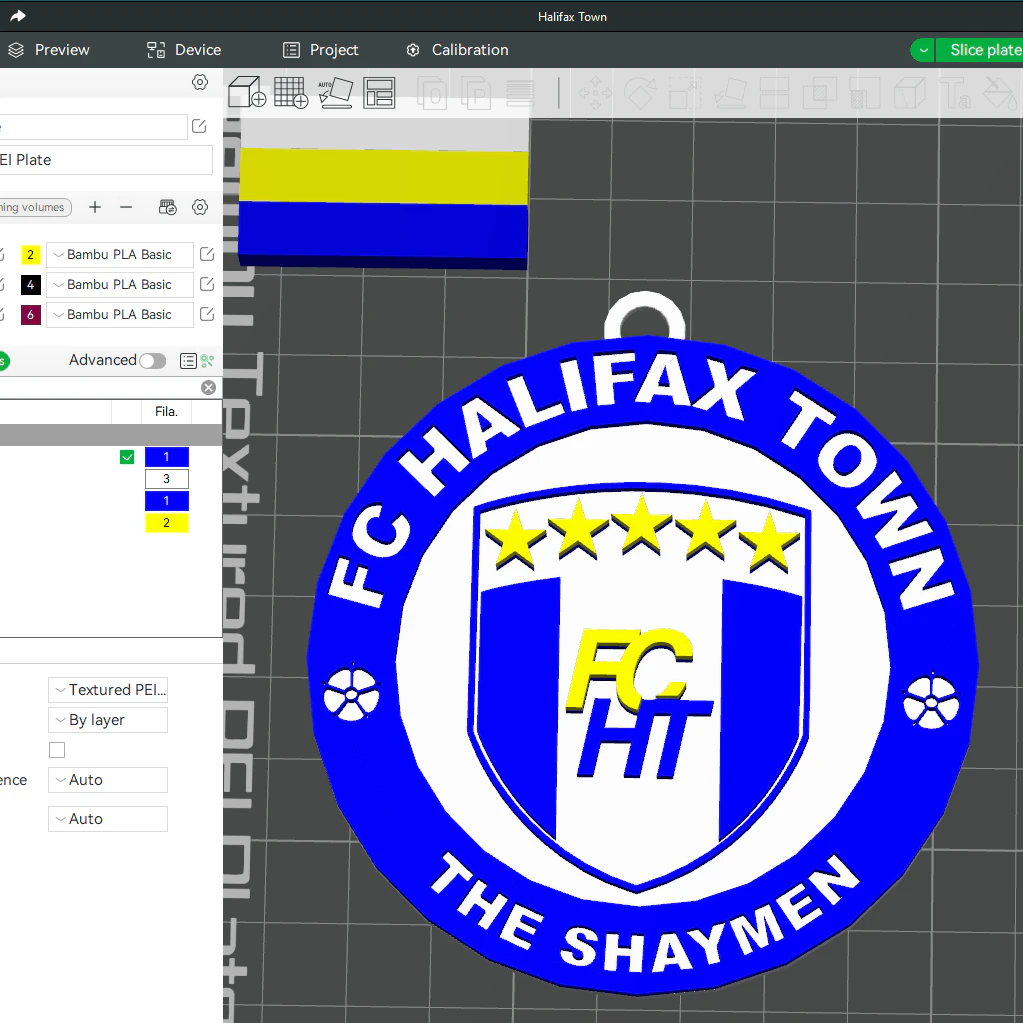Click the redo arrow in the title bar
The image size is (1023, 1023).
tap(17, 16)
